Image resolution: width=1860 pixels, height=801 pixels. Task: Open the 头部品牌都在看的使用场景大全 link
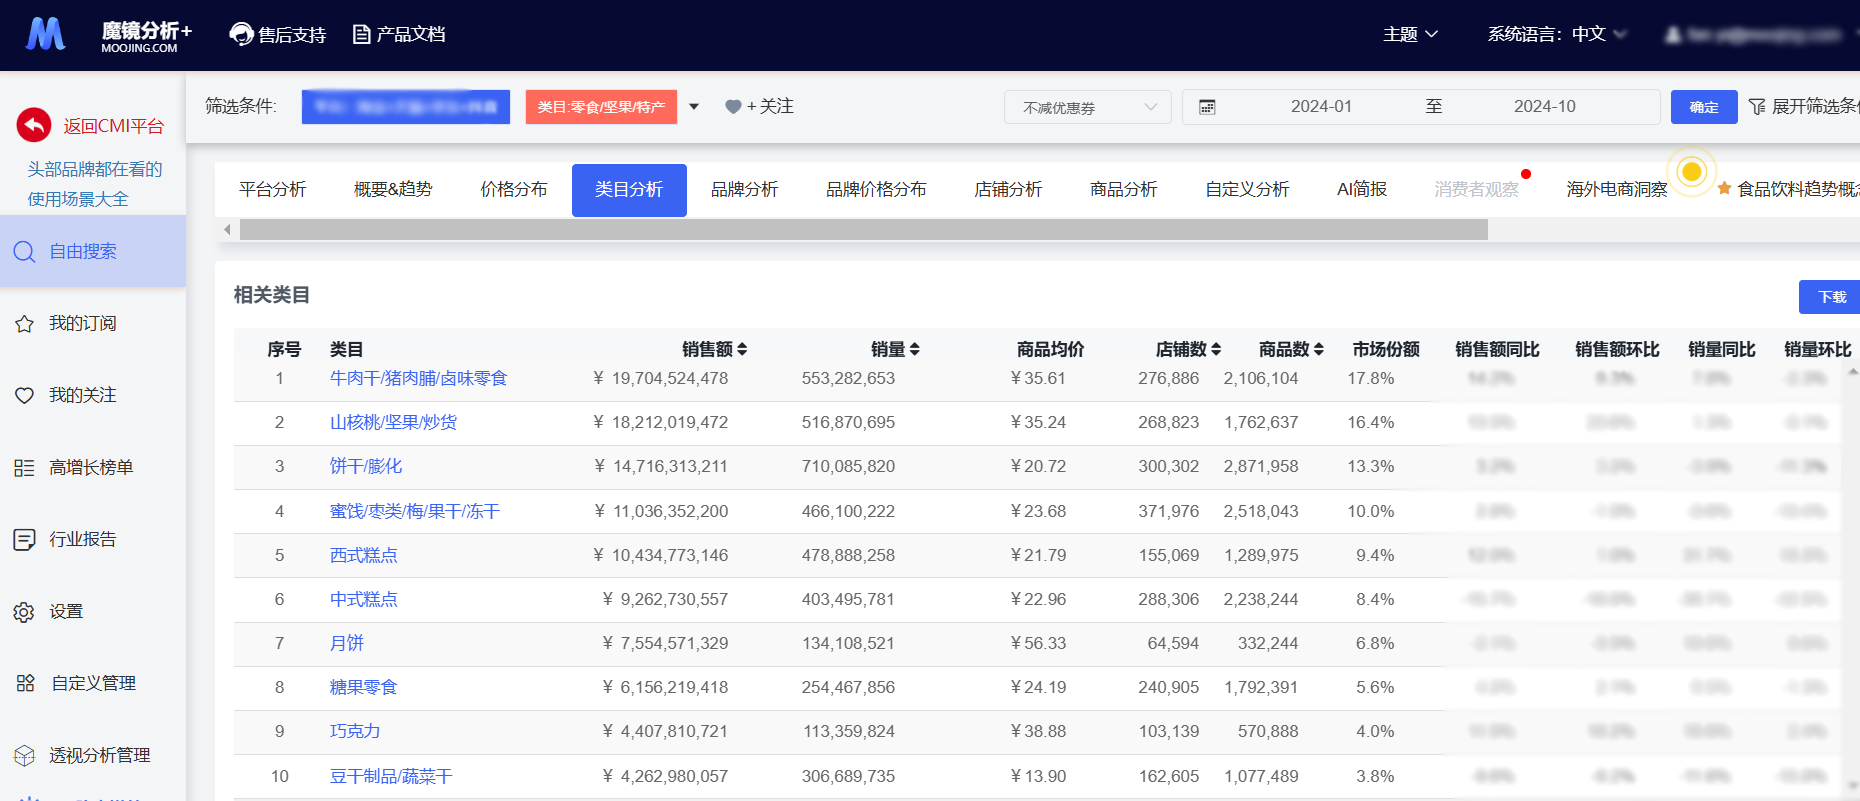pos(94,184)
